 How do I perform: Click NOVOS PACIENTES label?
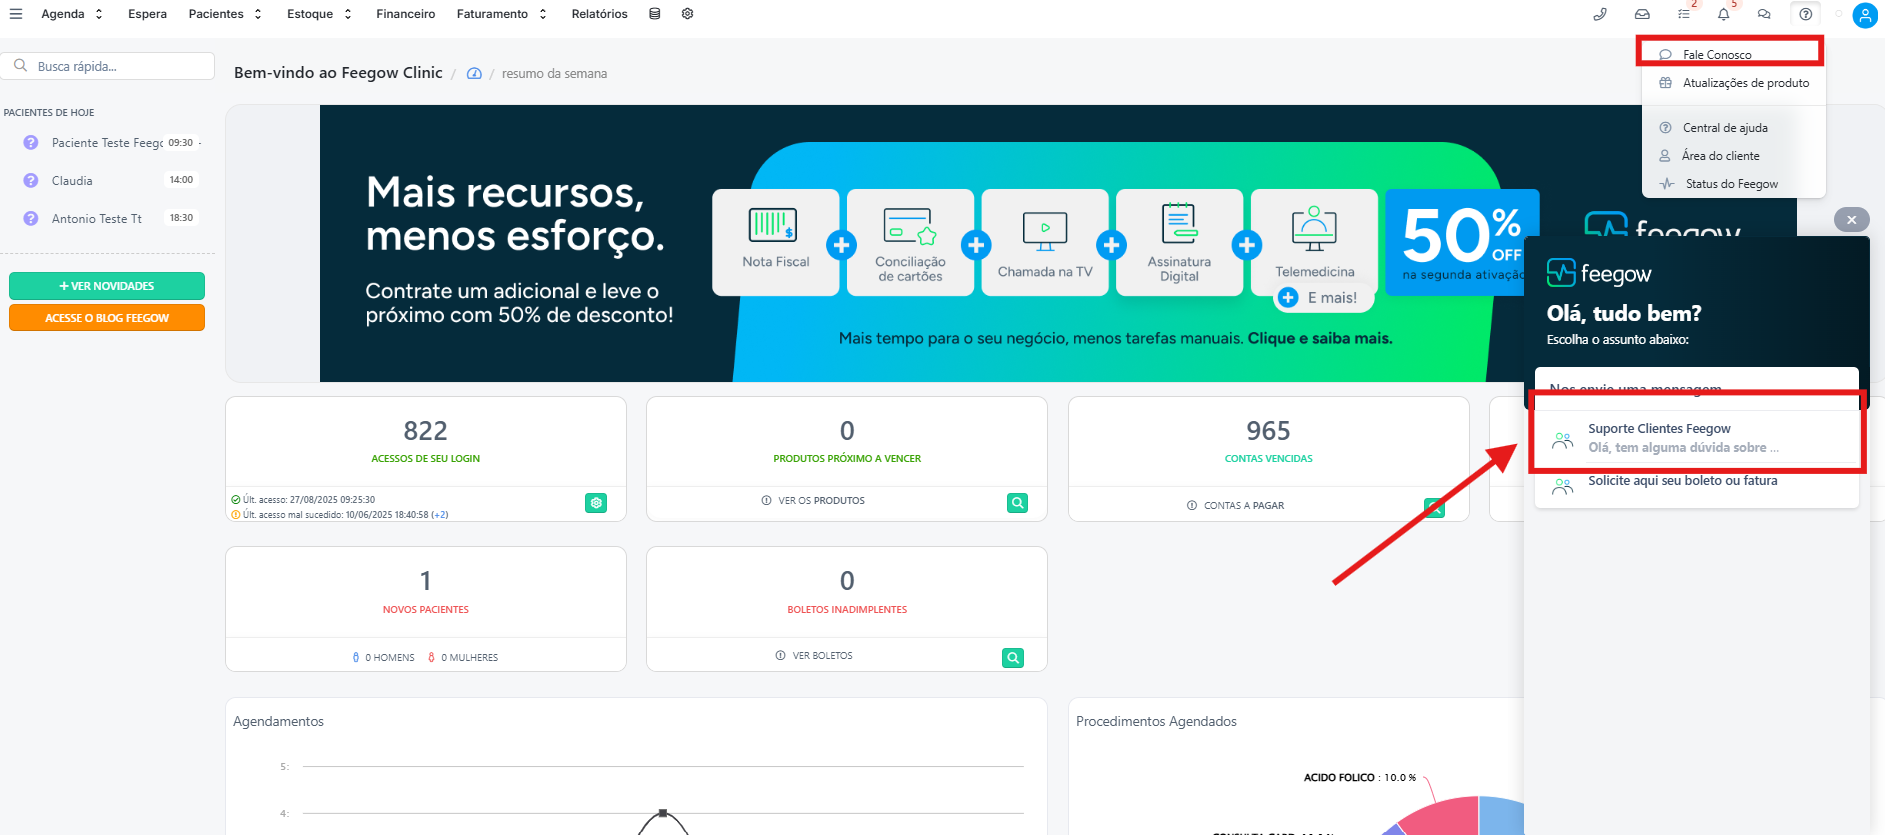point(426,609)
